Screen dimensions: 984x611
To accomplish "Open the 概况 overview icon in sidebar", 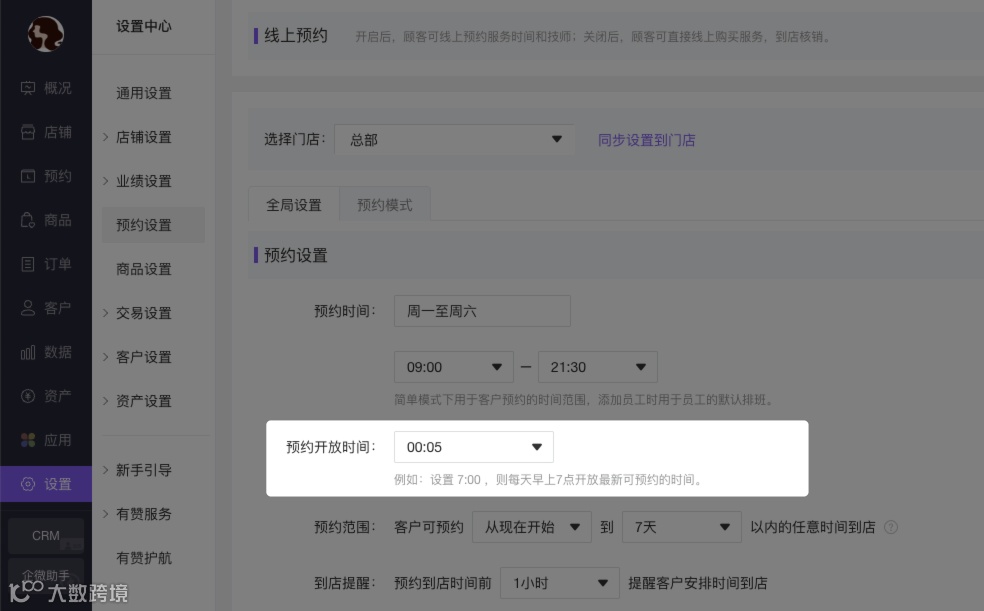I will pos(28,88).
